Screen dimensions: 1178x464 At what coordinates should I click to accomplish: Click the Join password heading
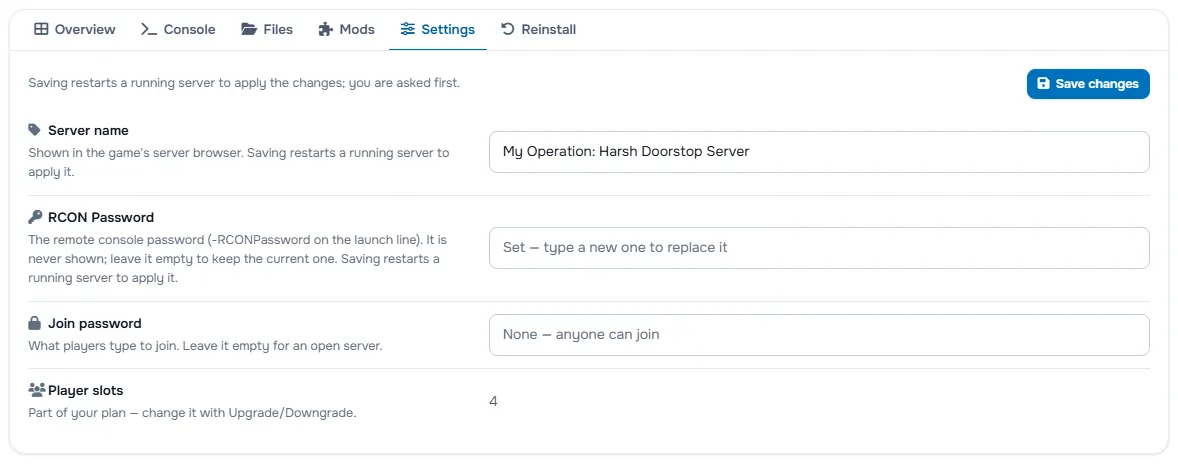coord(95,324)
